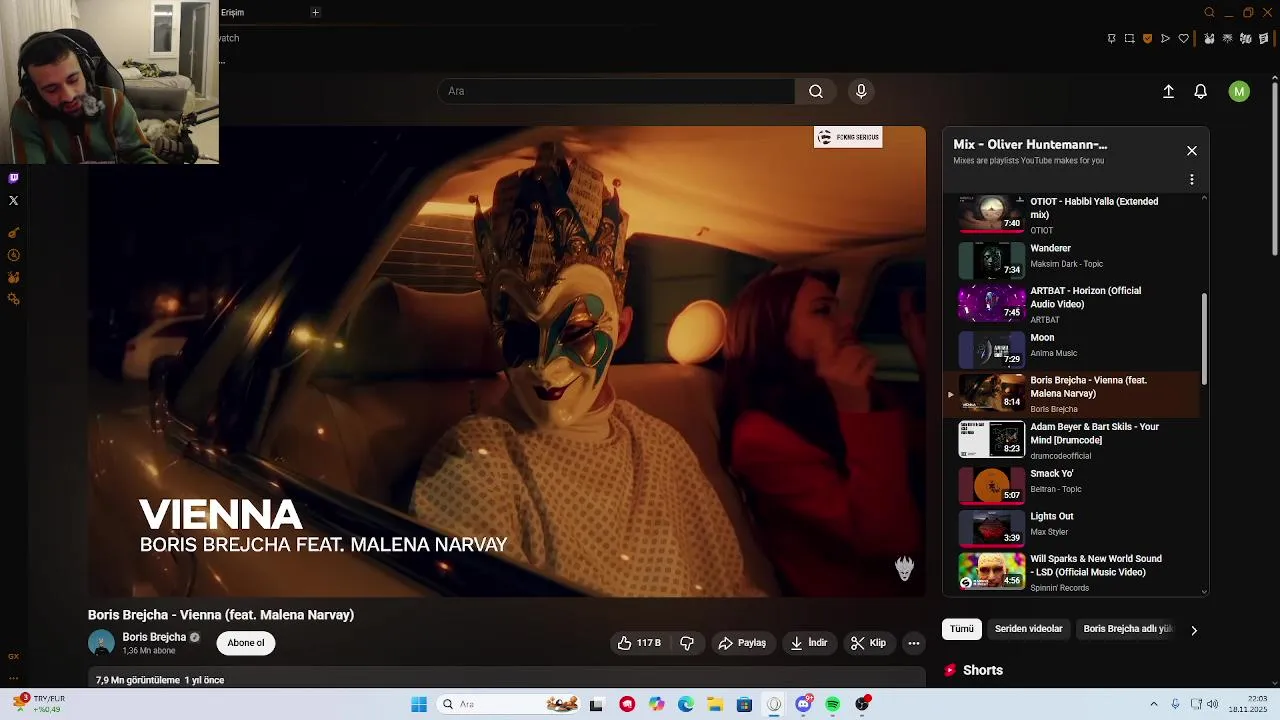Open Boris Brejcha channel name link
The width and height of the screenshot is (1280, 720).
[x=154, y=637]
